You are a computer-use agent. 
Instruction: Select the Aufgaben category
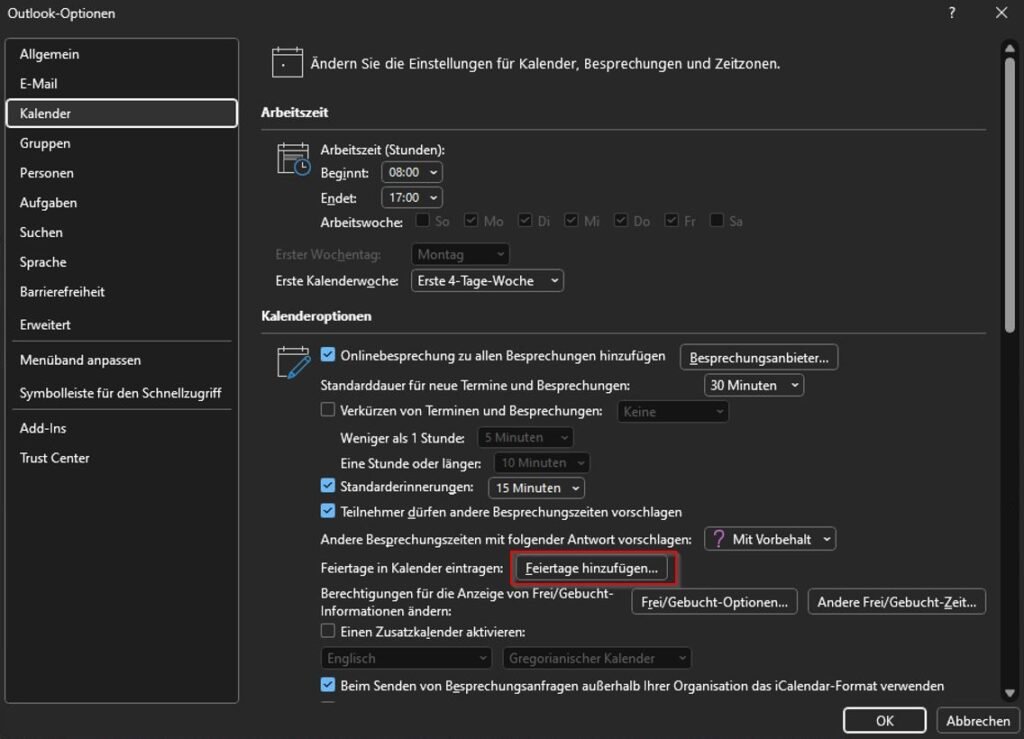tap(121, 202)
